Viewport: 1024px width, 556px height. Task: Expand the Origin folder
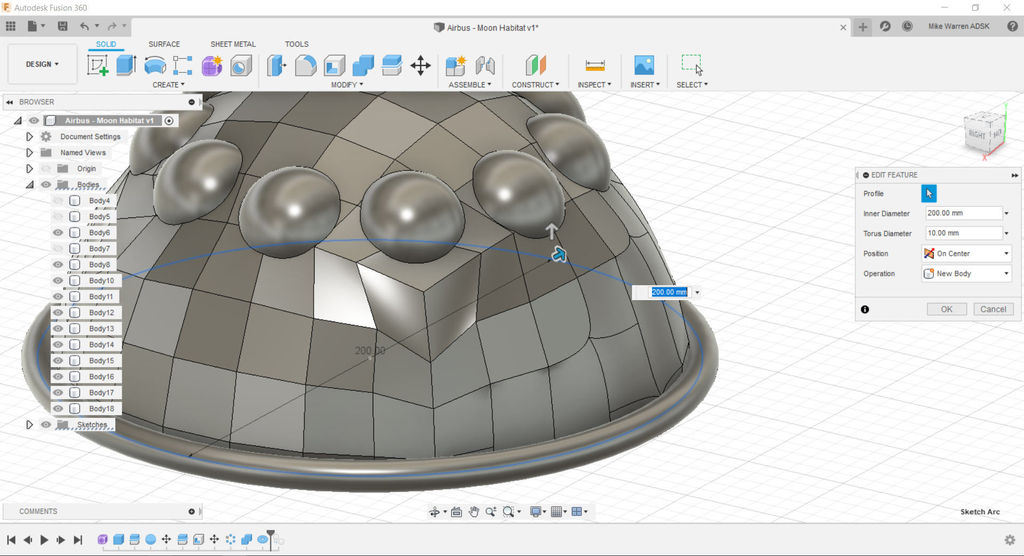[x=29, y=169]
